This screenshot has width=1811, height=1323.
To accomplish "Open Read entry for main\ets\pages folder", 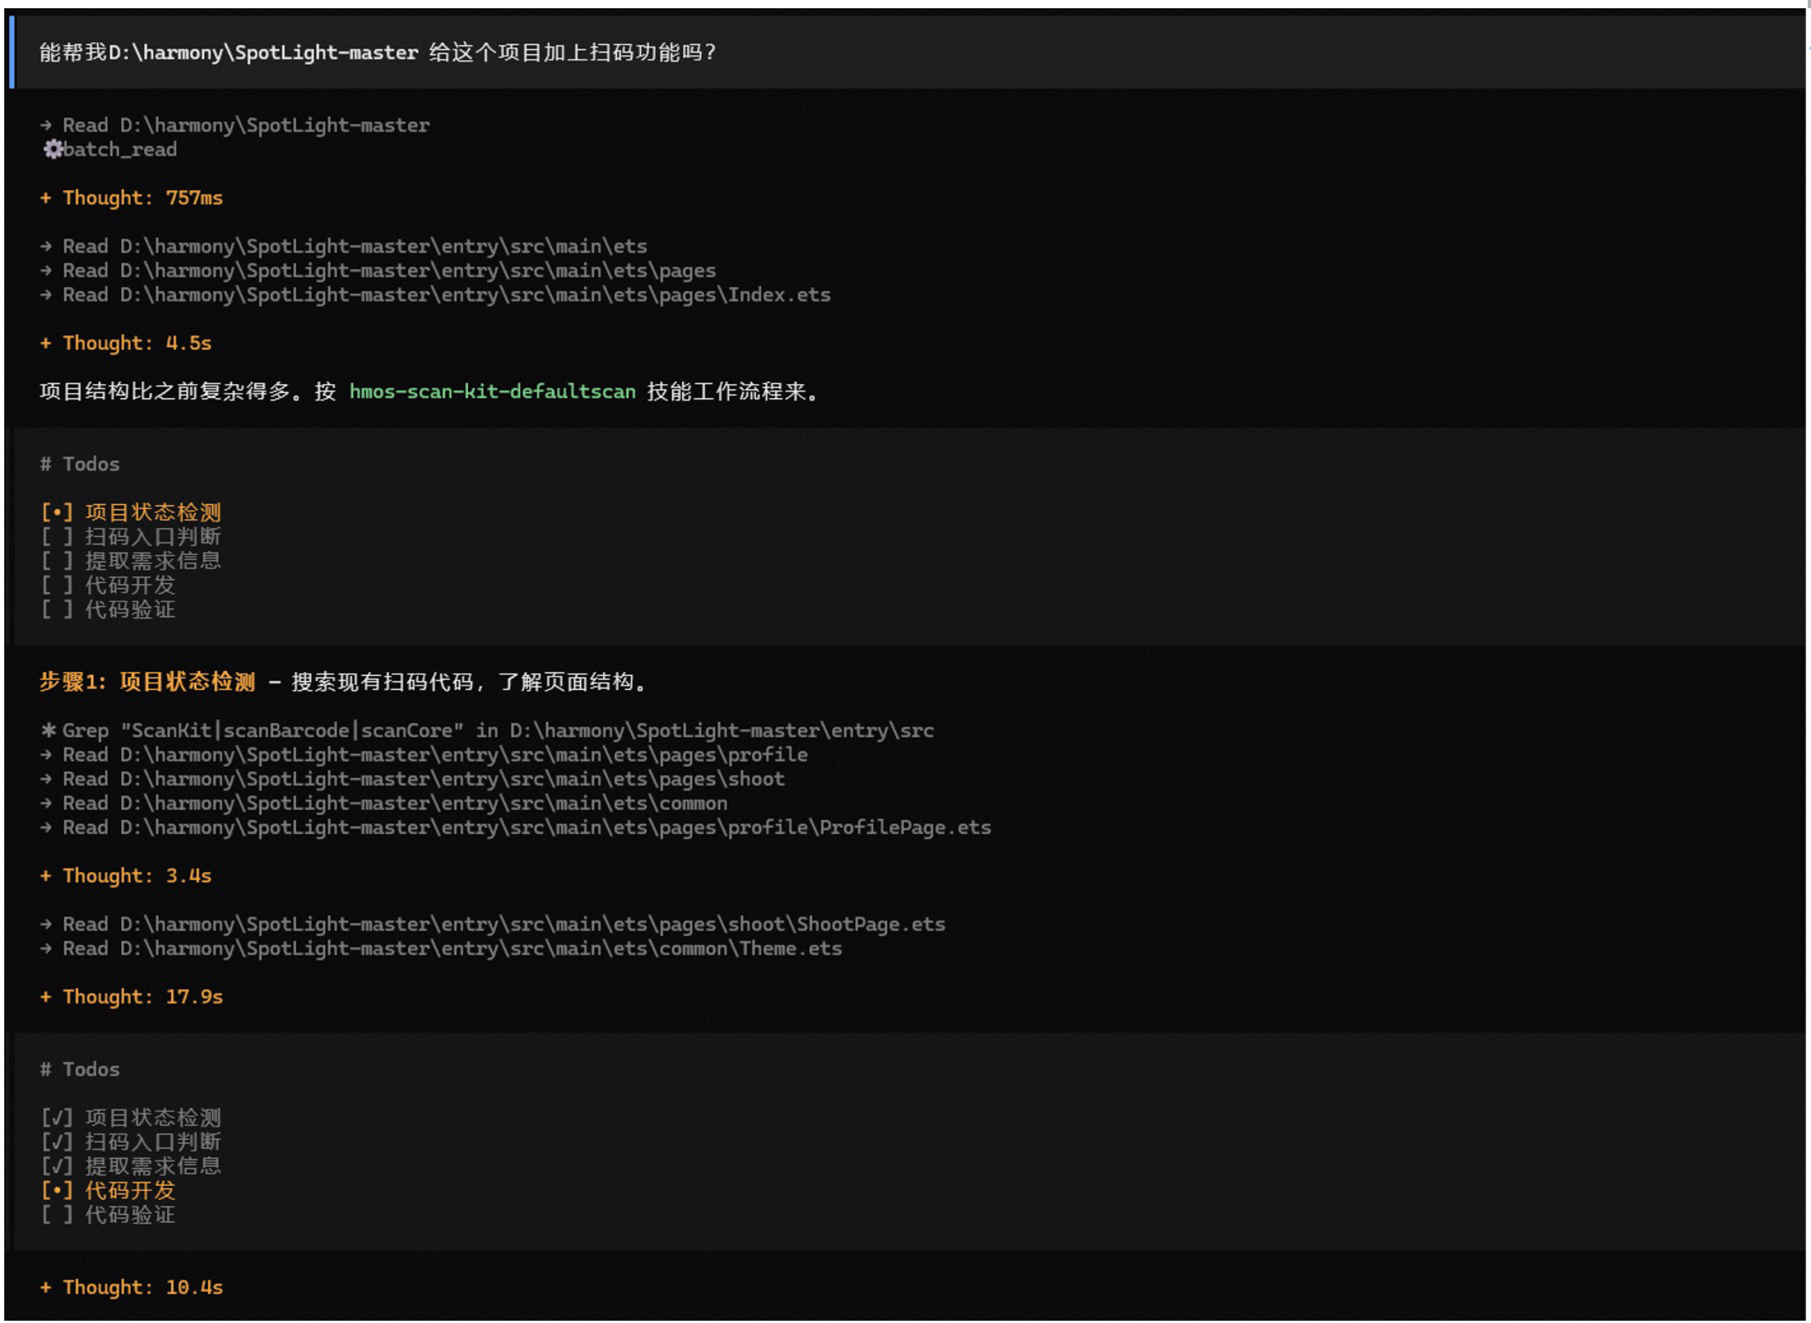I will 378,271.
